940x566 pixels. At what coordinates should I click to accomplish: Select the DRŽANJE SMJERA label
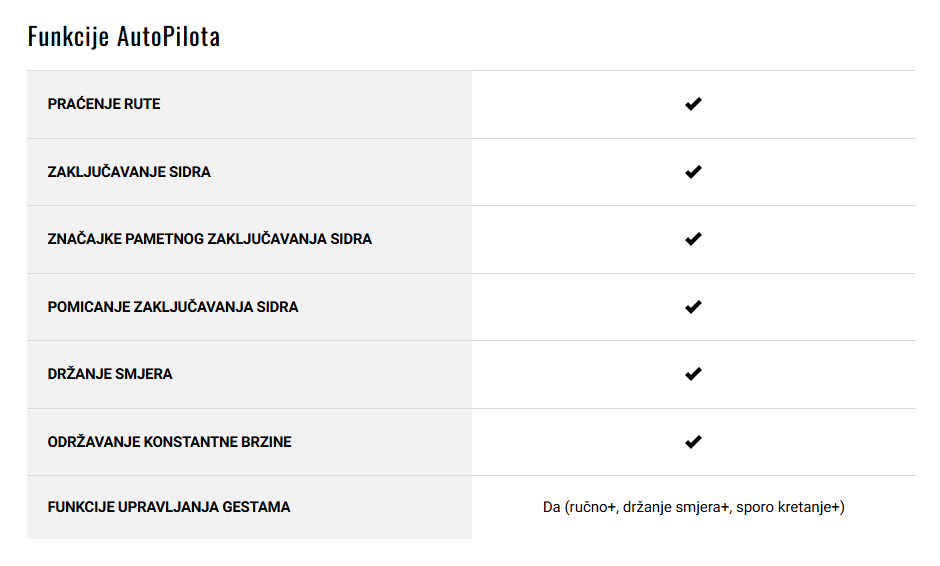tap(110, 374)
